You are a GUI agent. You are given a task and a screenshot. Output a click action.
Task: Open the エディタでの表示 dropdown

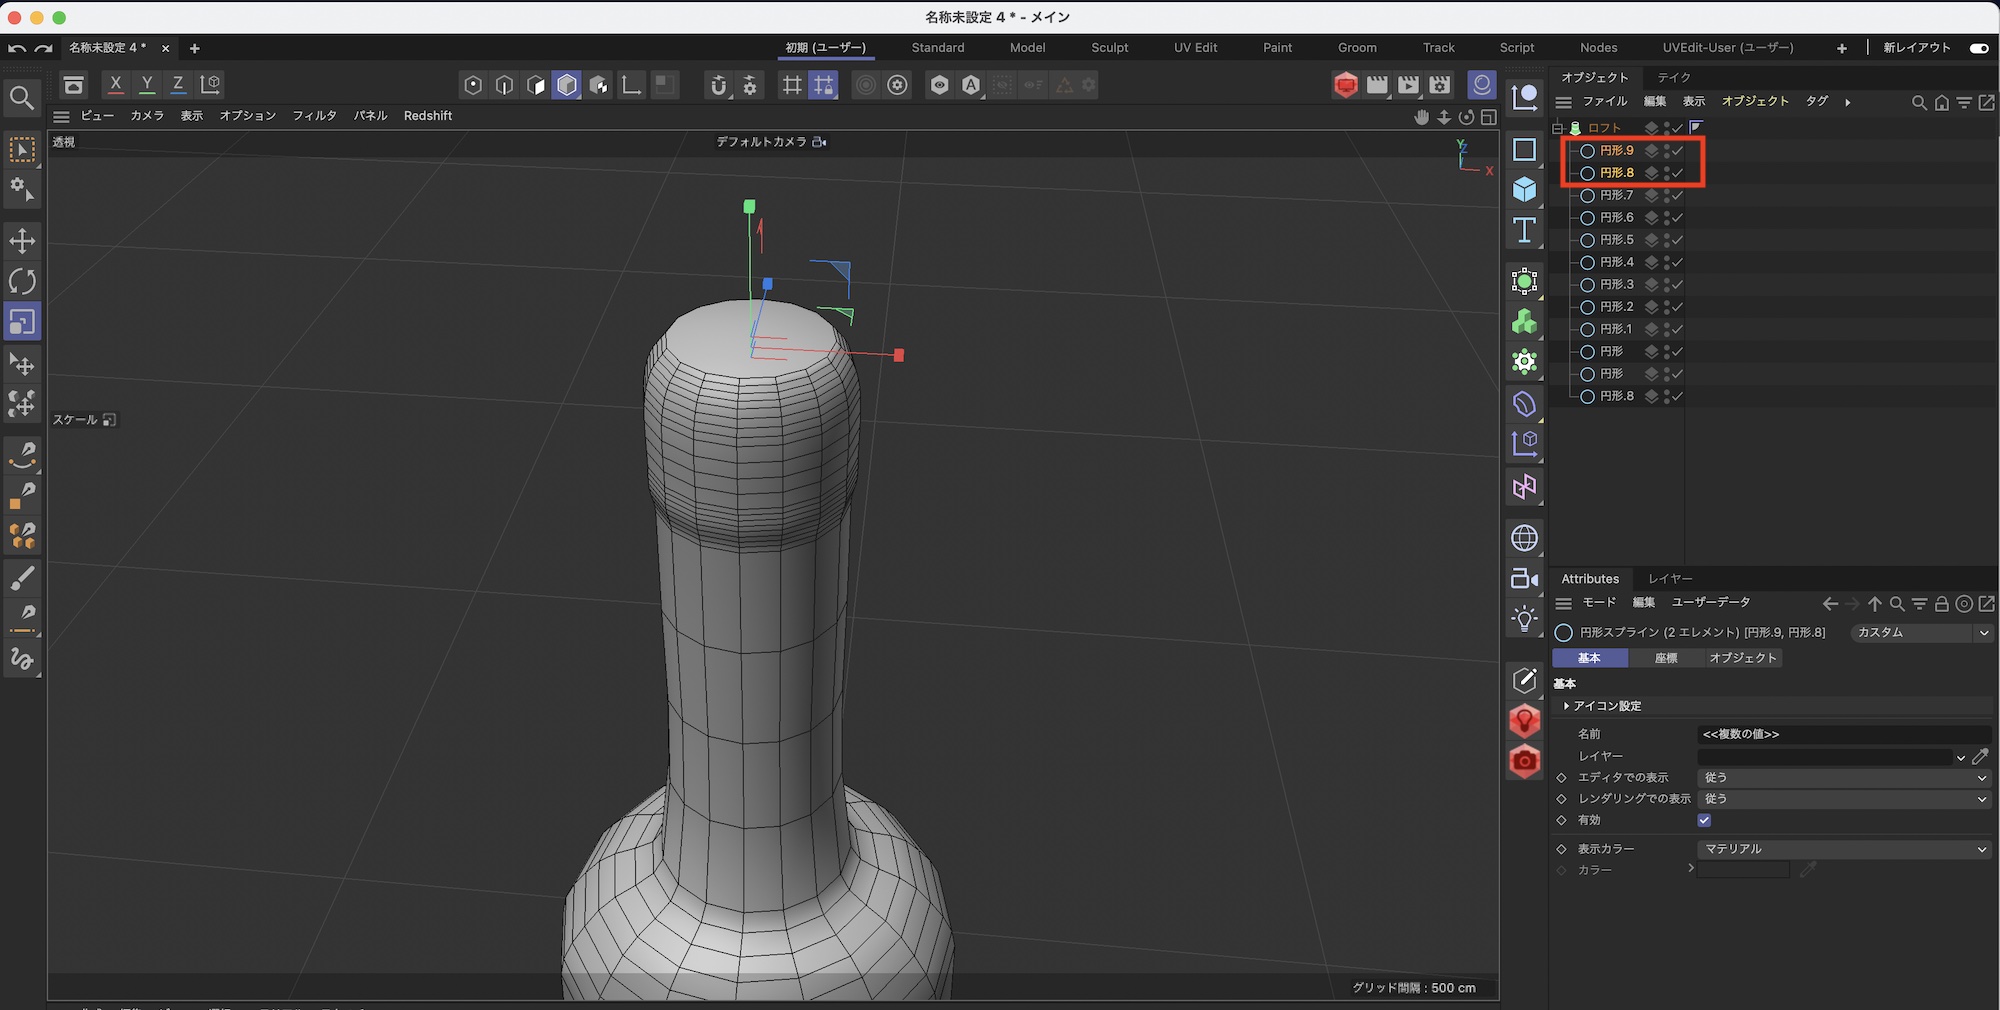tap(1844, 778)
